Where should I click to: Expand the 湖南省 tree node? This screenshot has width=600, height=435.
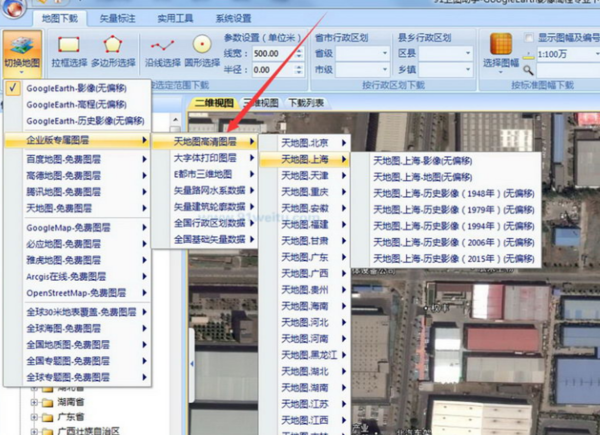click(34, 402)
